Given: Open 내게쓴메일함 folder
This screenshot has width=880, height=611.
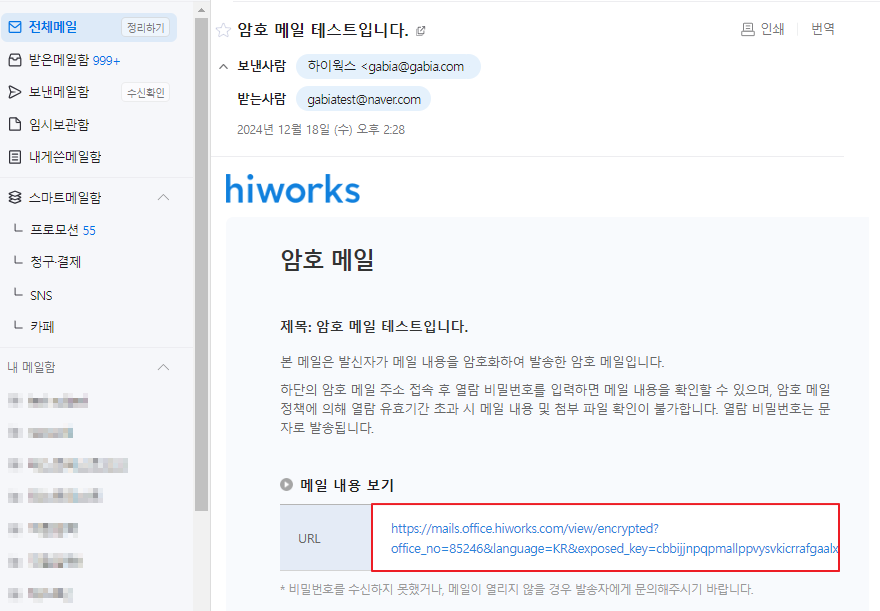Looking at the screenshot, I should 65,157.
